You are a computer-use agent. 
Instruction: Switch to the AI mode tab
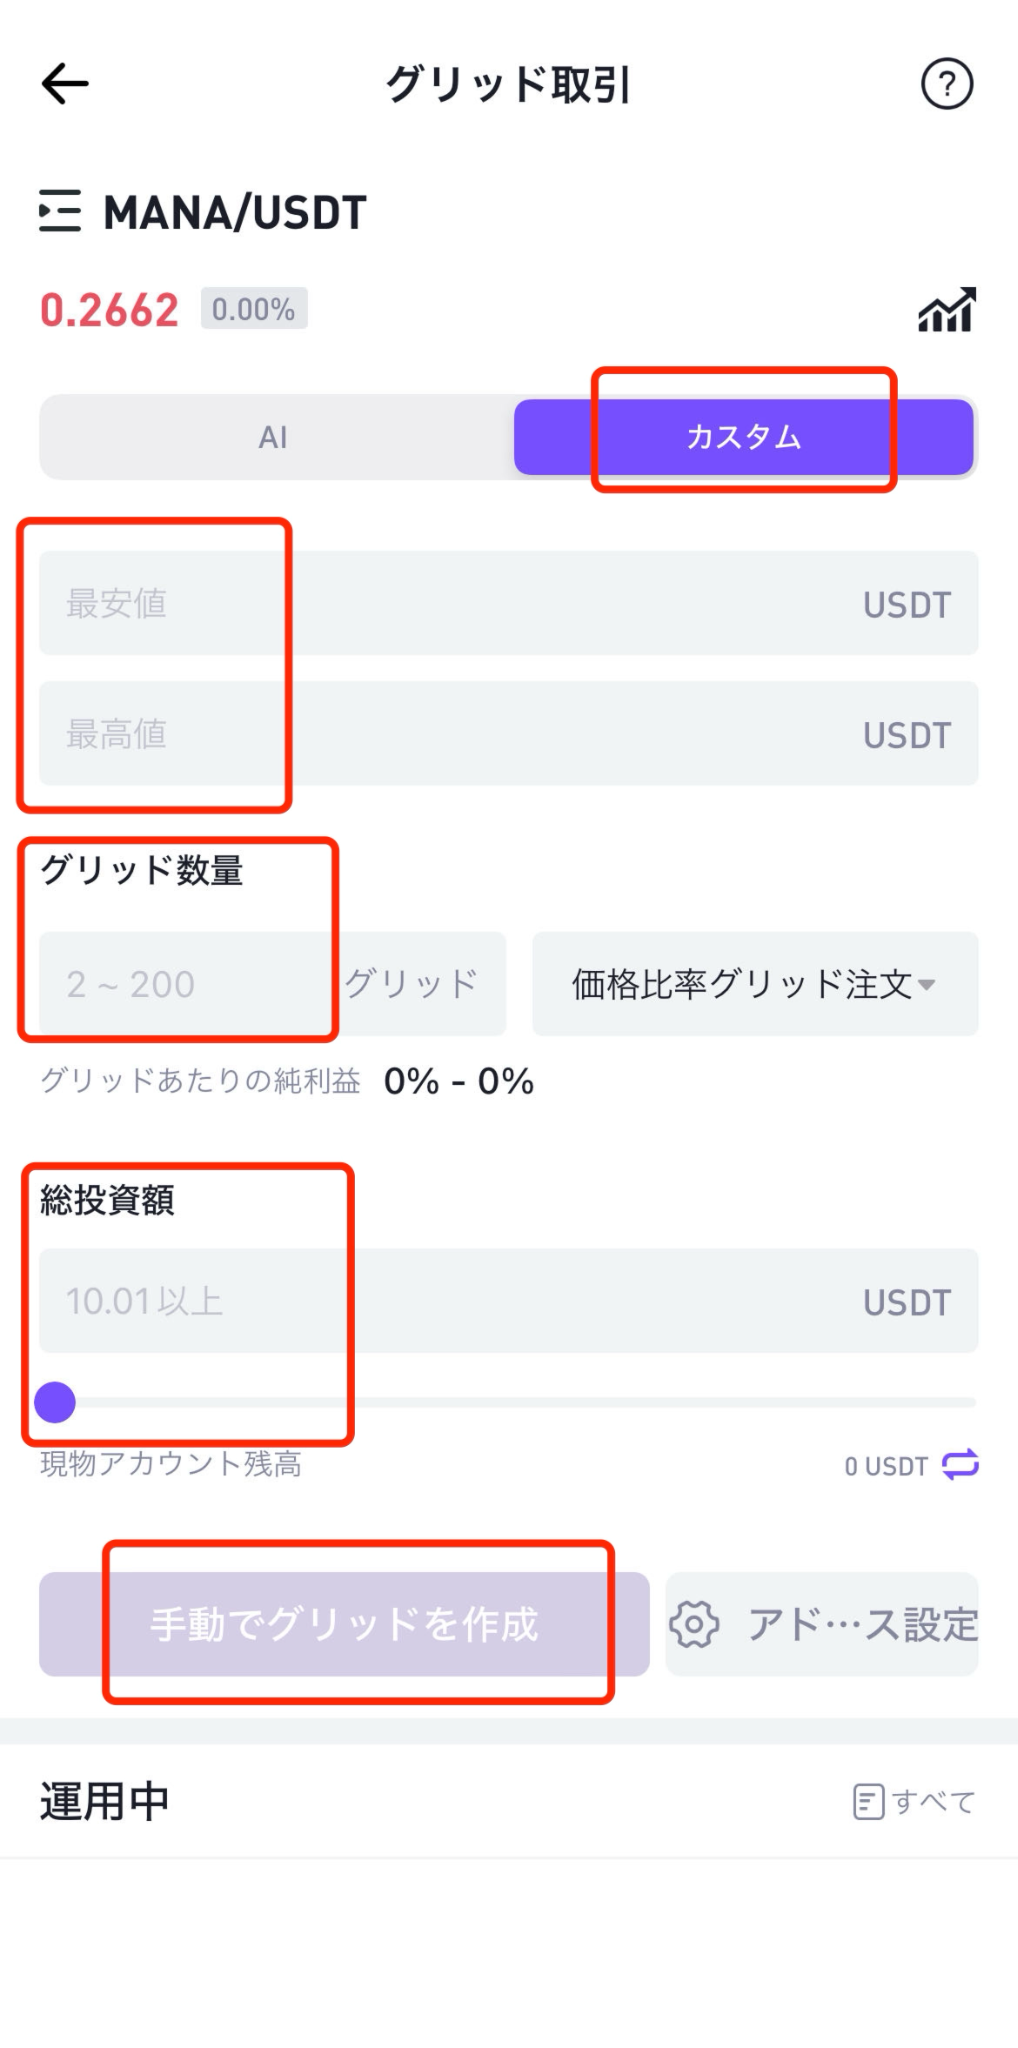tap(274, 437)
